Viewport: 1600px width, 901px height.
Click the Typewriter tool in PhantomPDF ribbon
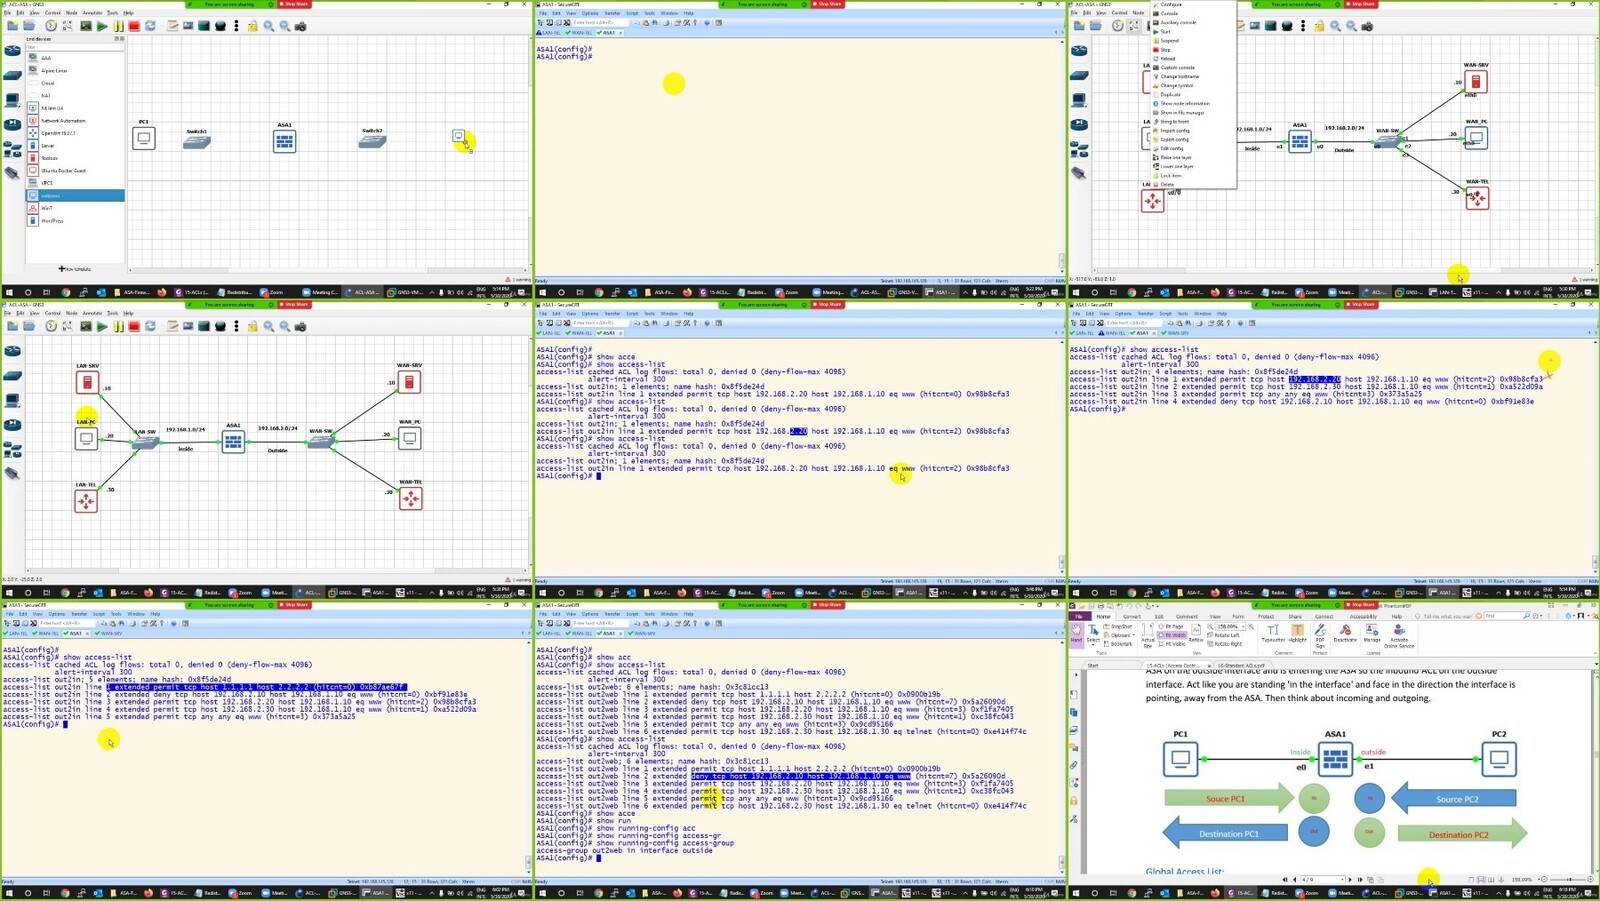[1272, 633]
